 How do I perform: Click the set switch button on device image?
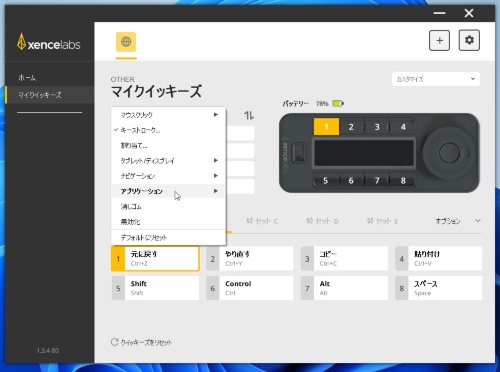coord(299,153)
